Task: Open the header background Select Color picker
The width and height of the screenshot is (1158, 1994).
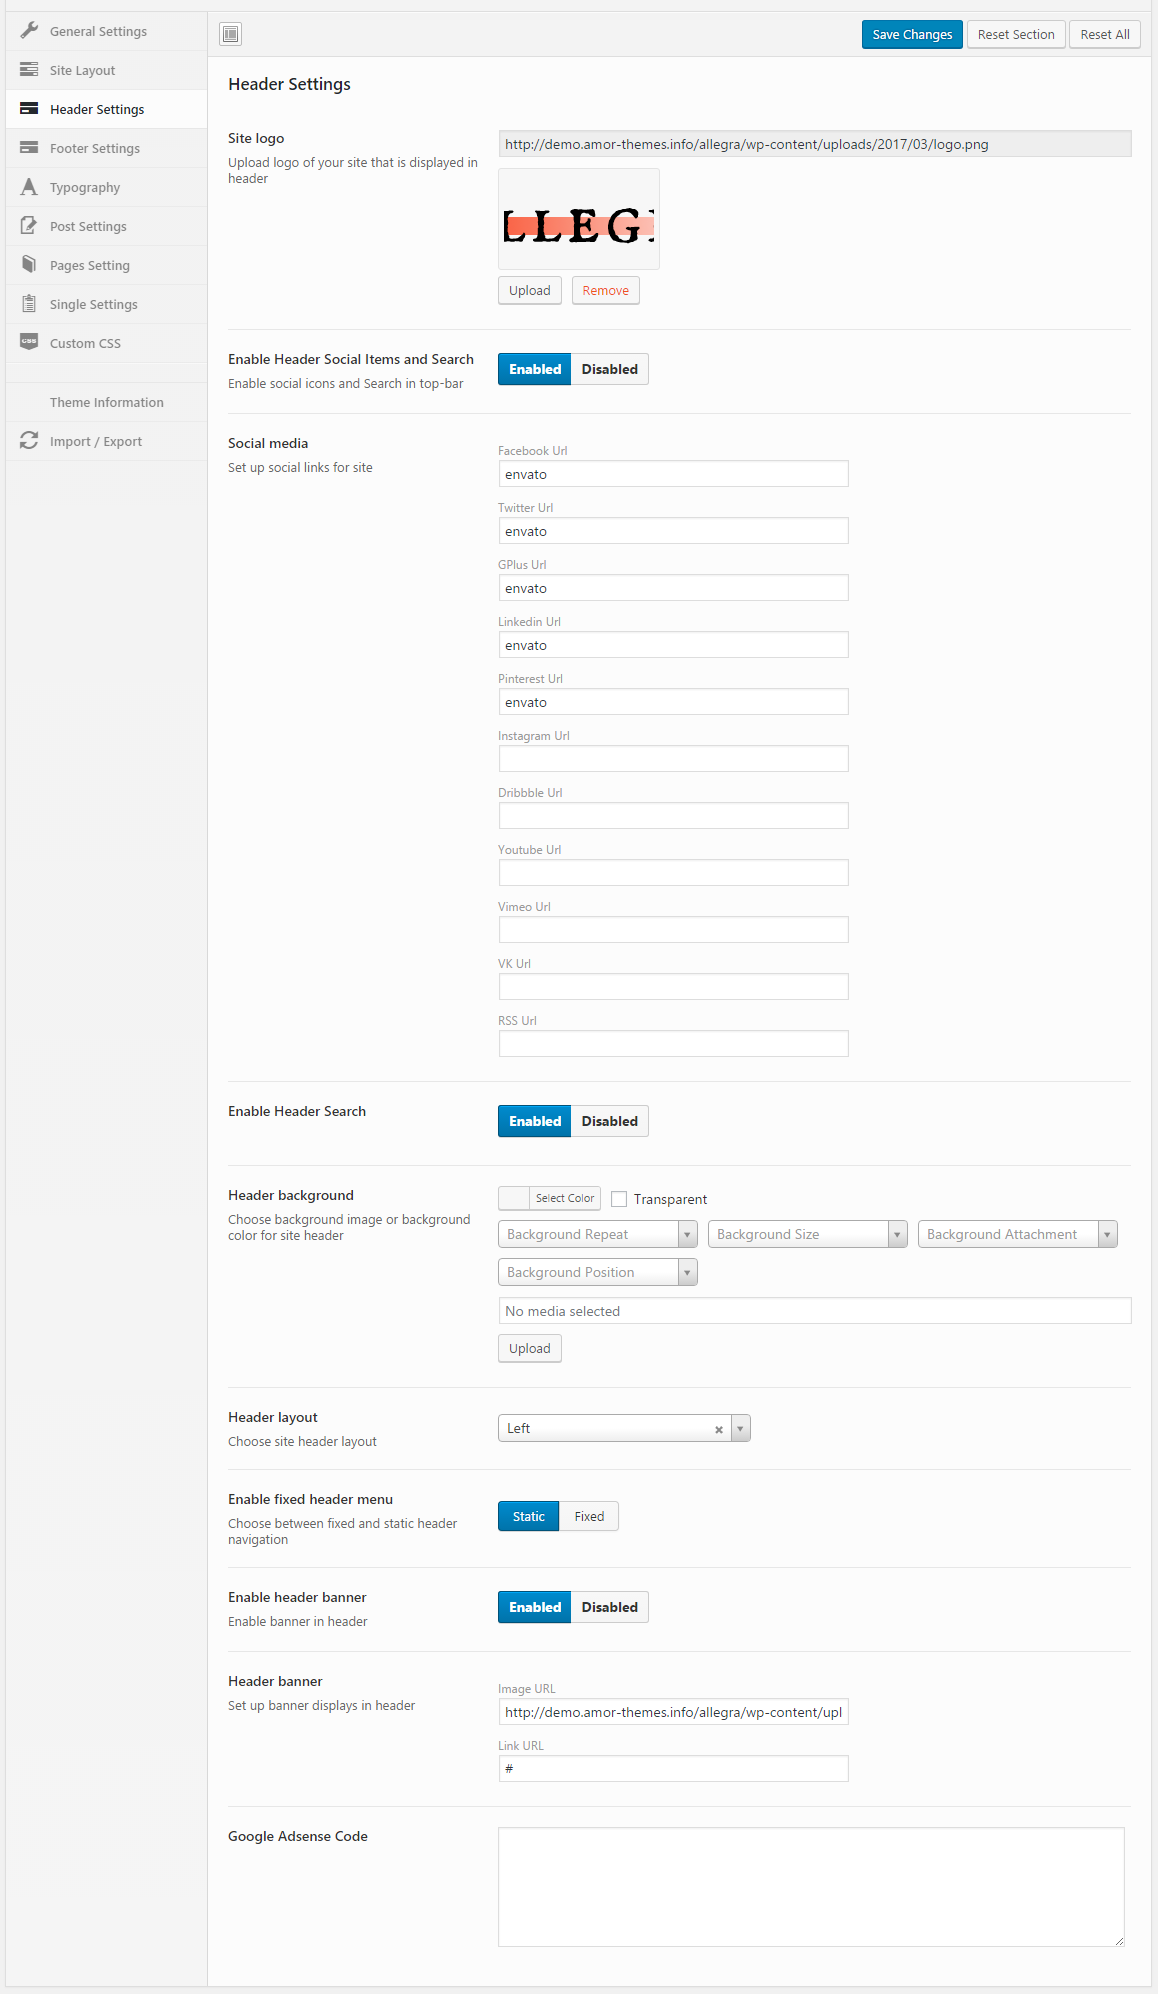Action: 549,1198
